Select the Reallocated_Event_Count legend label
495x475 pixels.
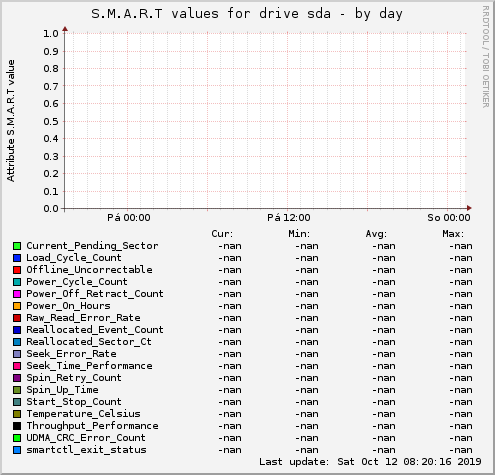(95, 330)
